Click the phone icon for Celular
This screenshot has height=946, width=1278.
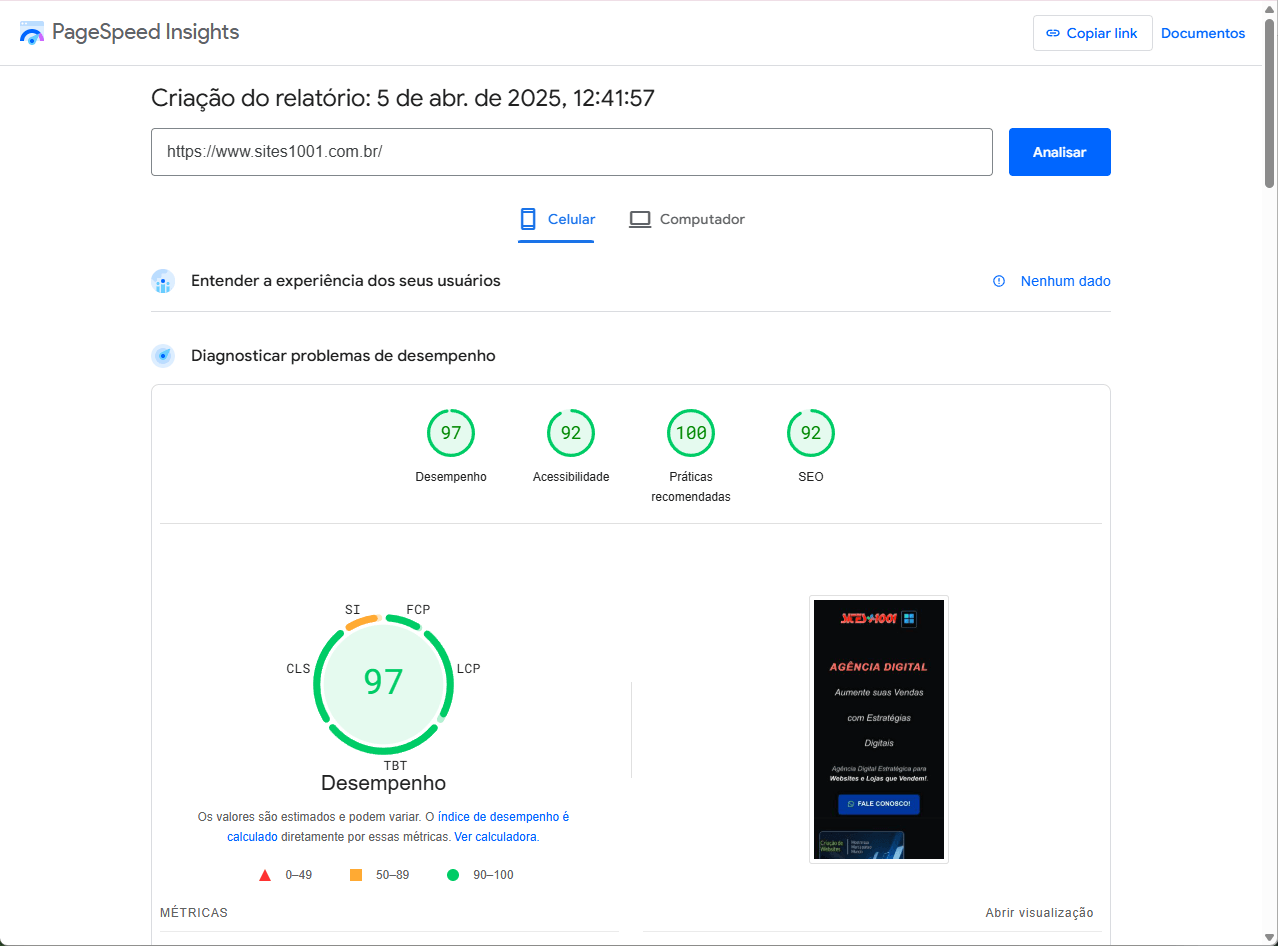click(x=528, y=219)
